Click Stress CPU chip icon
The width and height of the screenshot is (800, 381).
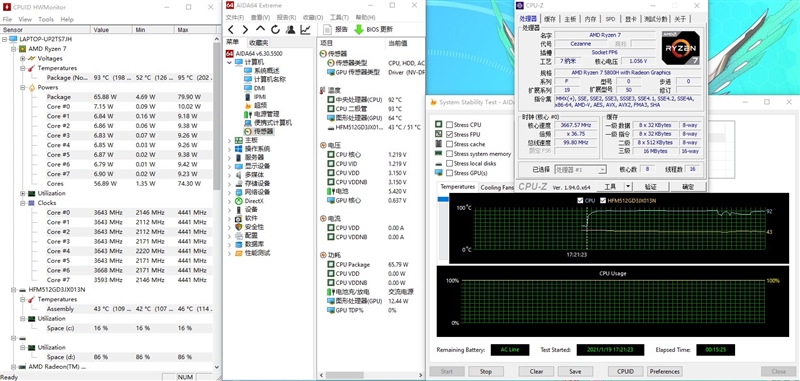[x=438, y=124]
